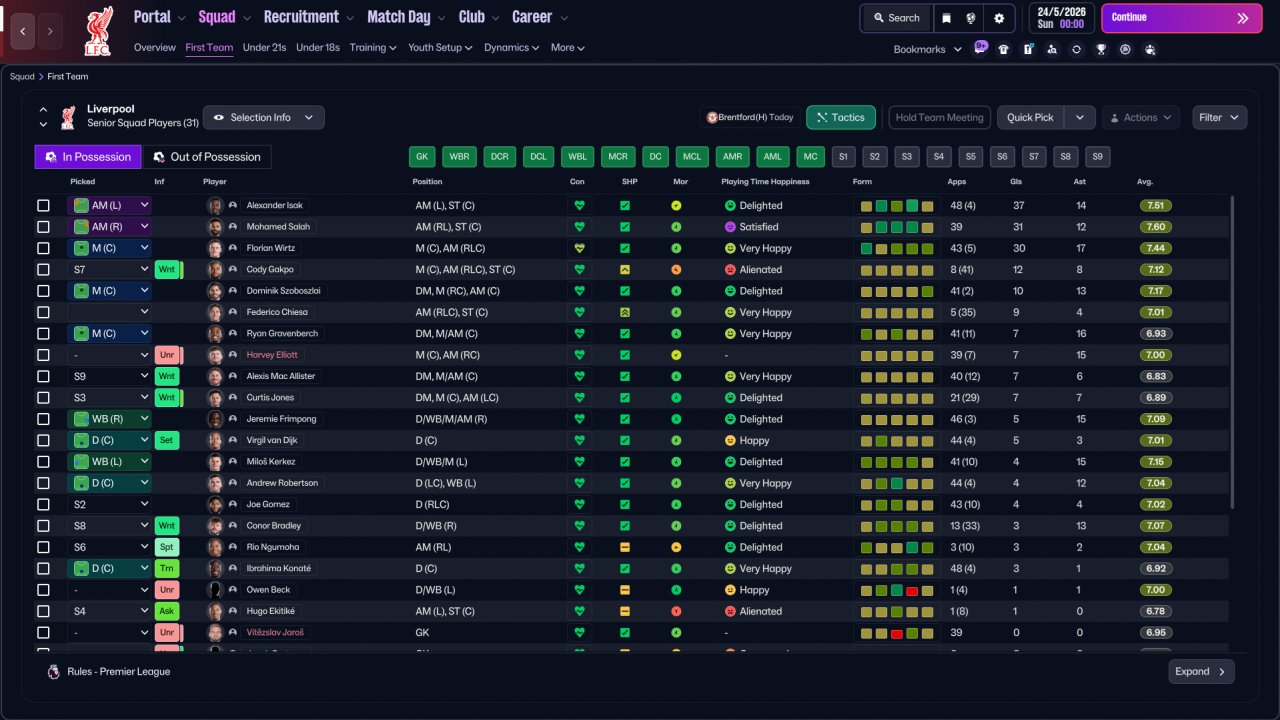
Task: Open Alexander Isak's AM (L) picked dropdown
Action: (x=109, y=205)
